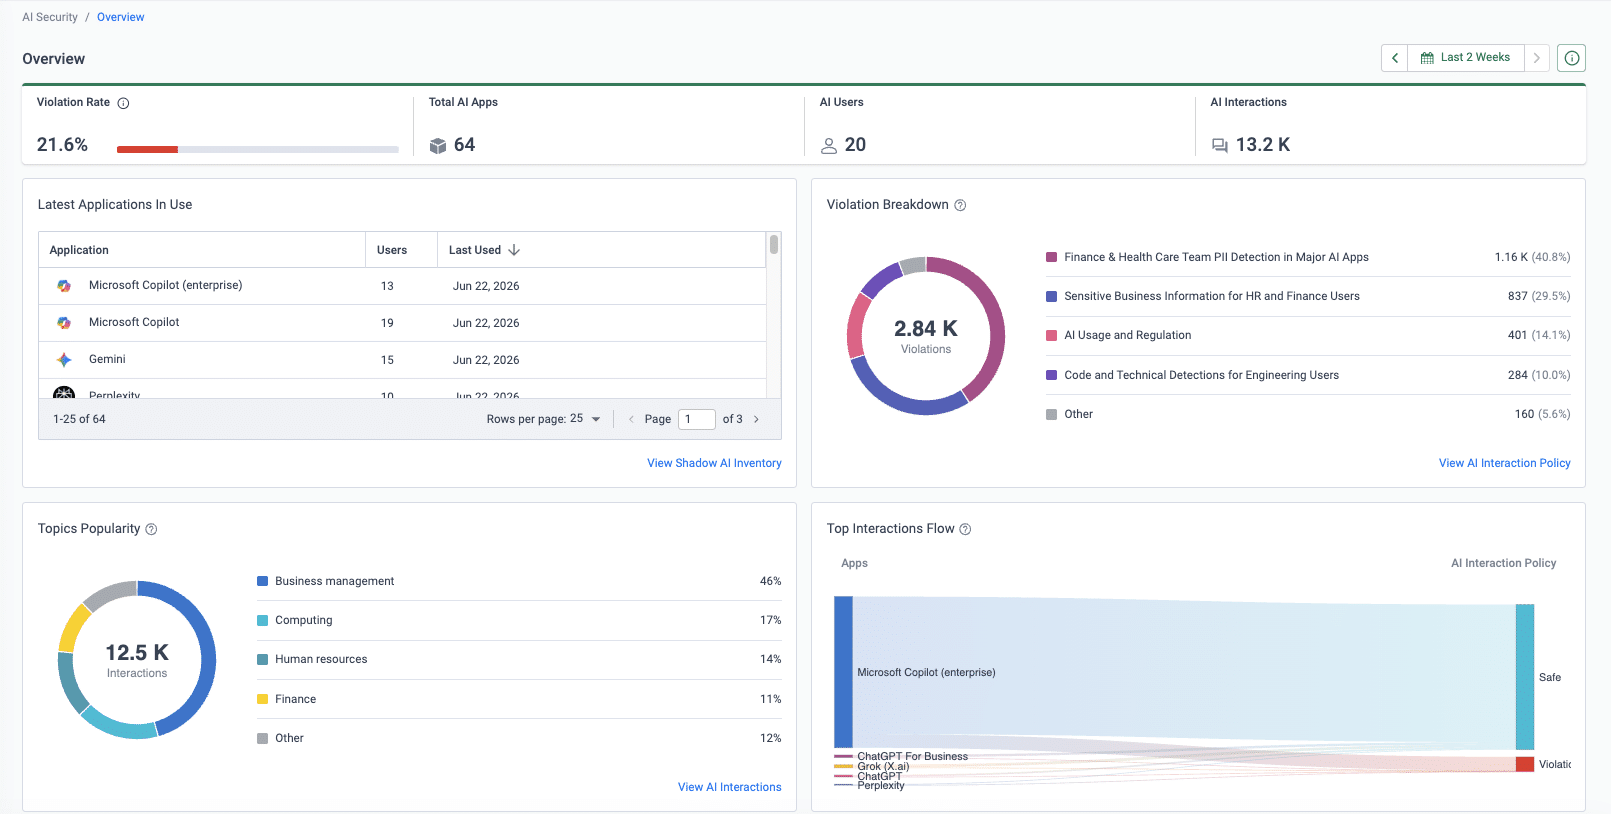Sort table by Last Used arrow
The height and width of the screenshot is (814, 1611).
(x=514, y=250)
